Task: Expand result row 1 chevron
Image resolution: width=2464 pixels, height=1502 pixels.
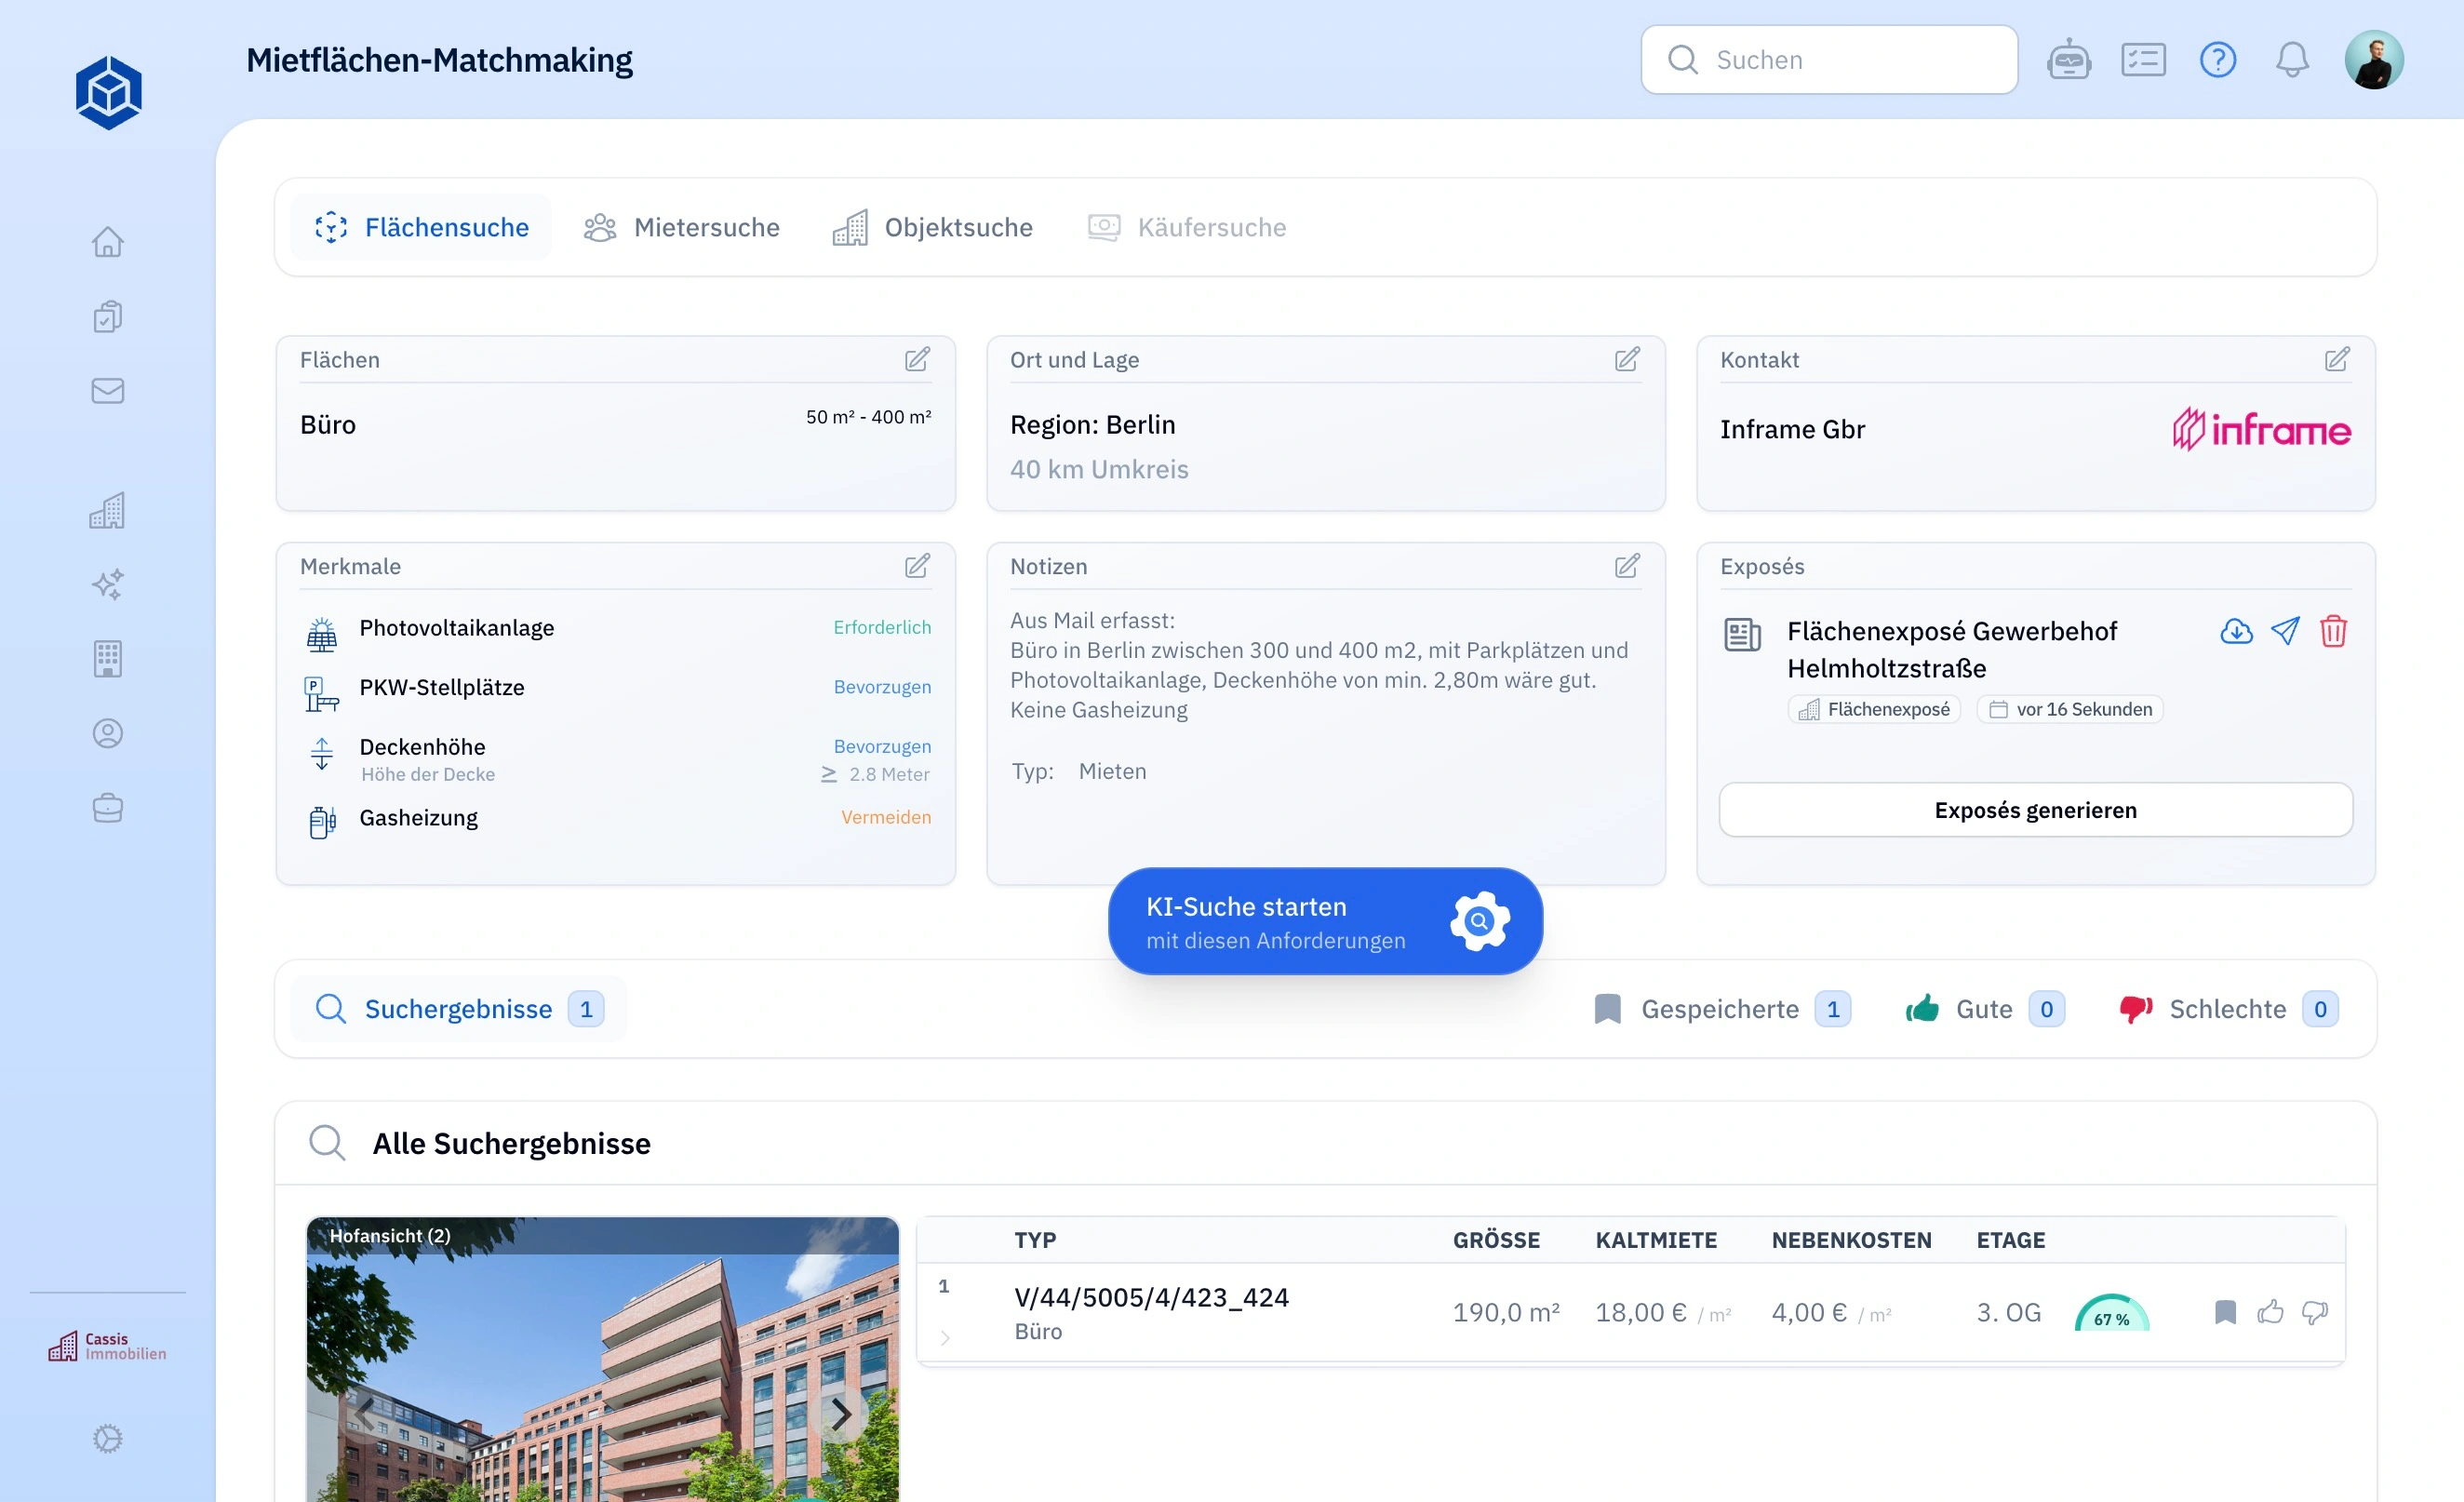Action: pyautogui.click(x=945, y=1338)
